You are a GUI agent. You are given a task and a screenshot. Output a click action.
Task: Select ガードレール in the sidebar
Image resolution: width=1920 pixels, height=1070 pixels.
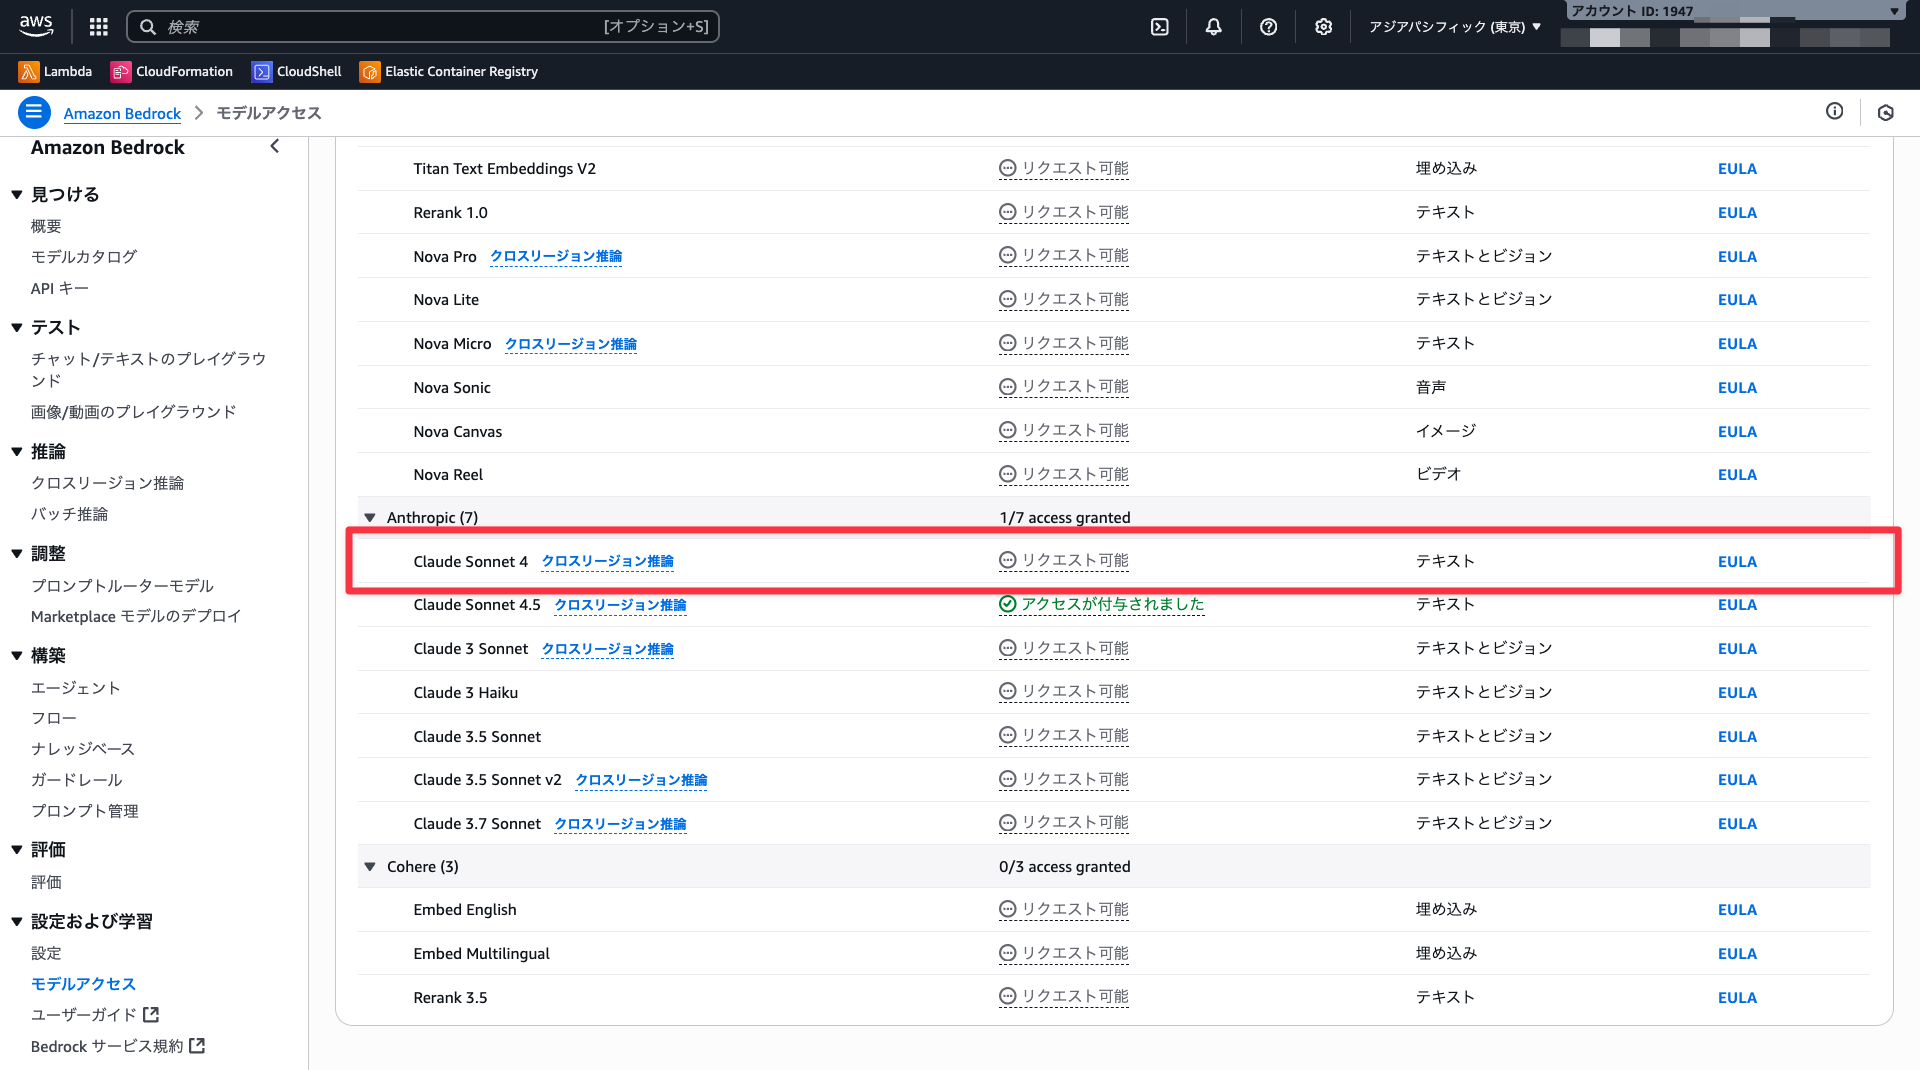tap(77, 780)
